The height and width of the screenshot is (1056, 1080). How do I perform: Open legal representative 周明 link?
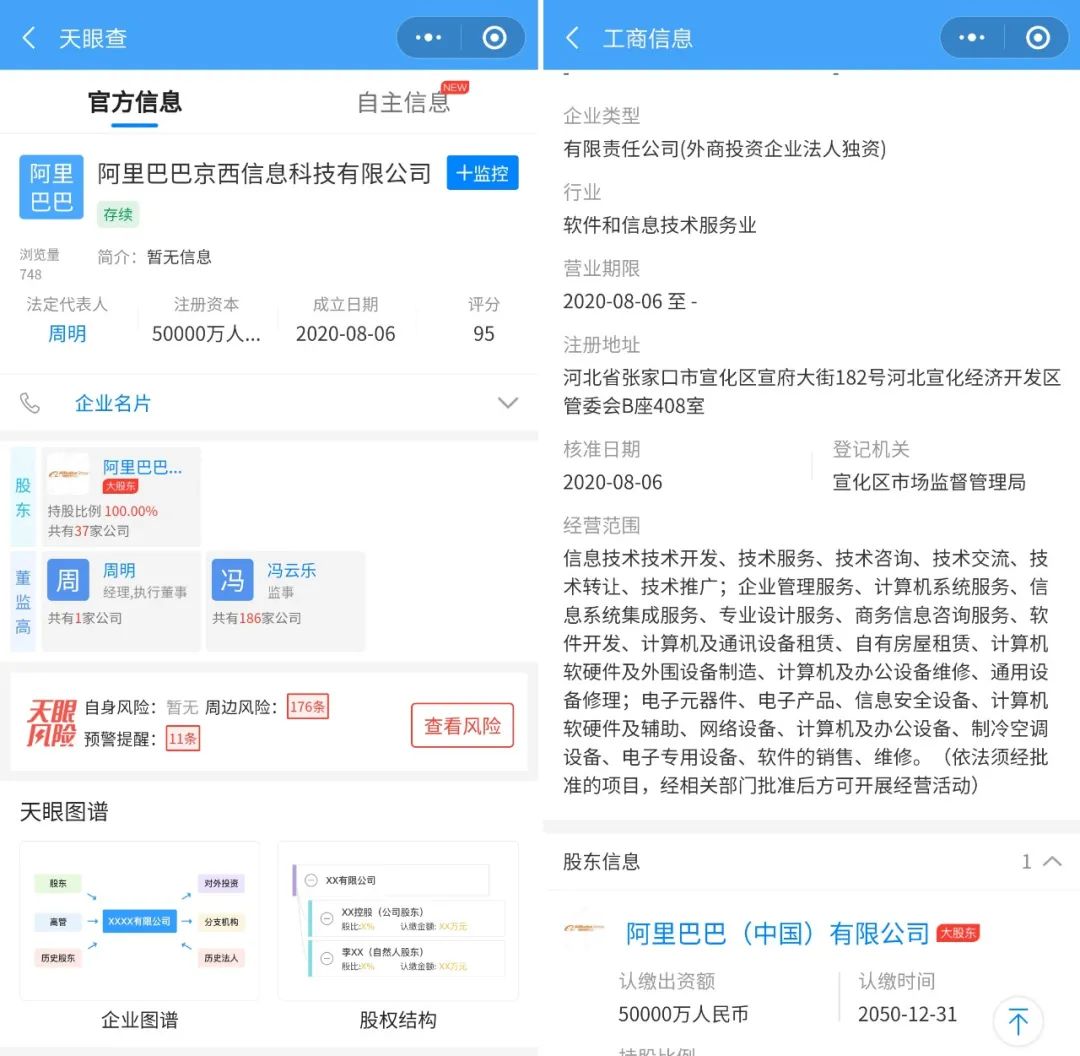68,334
